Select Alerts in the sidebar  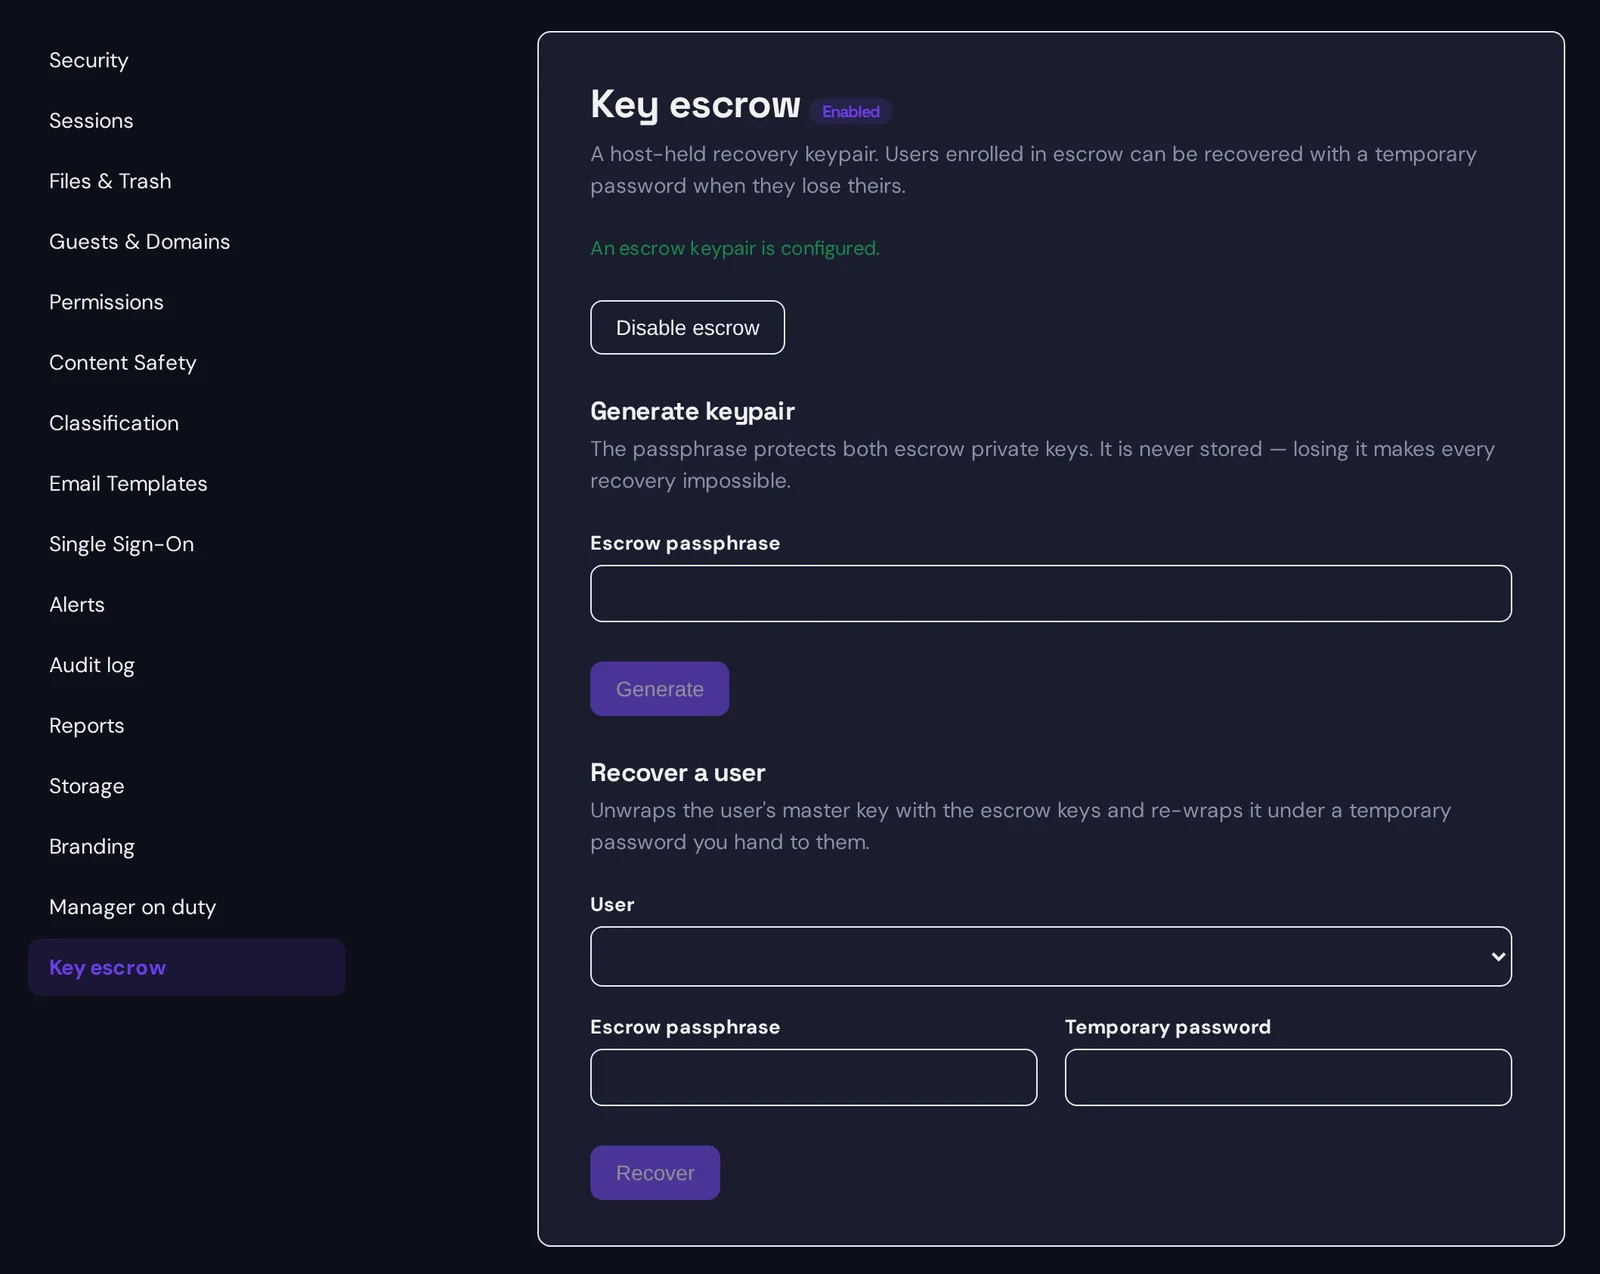click(x=187, y=605)
